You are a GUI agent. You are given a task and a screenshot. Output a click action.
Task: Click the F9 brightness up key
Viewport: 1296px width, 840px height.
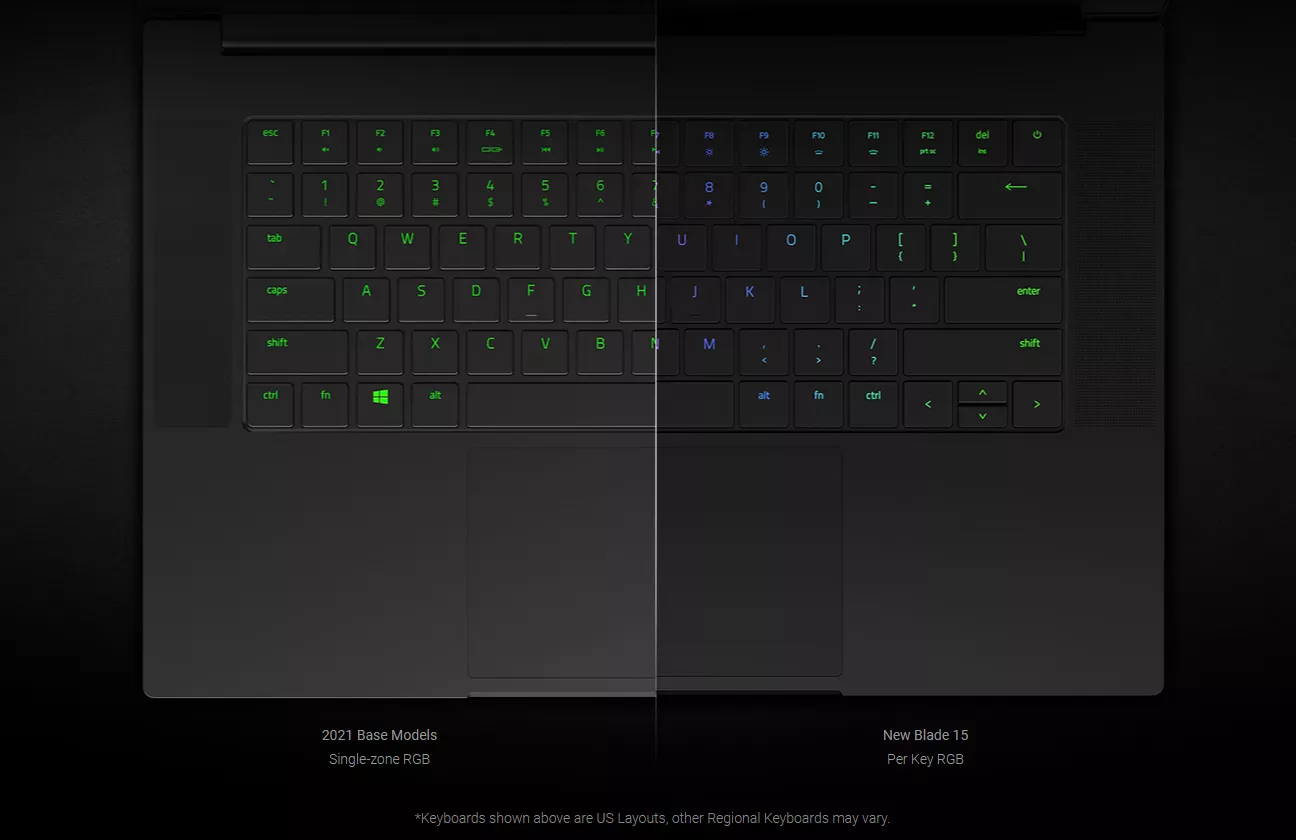(764, 144)
